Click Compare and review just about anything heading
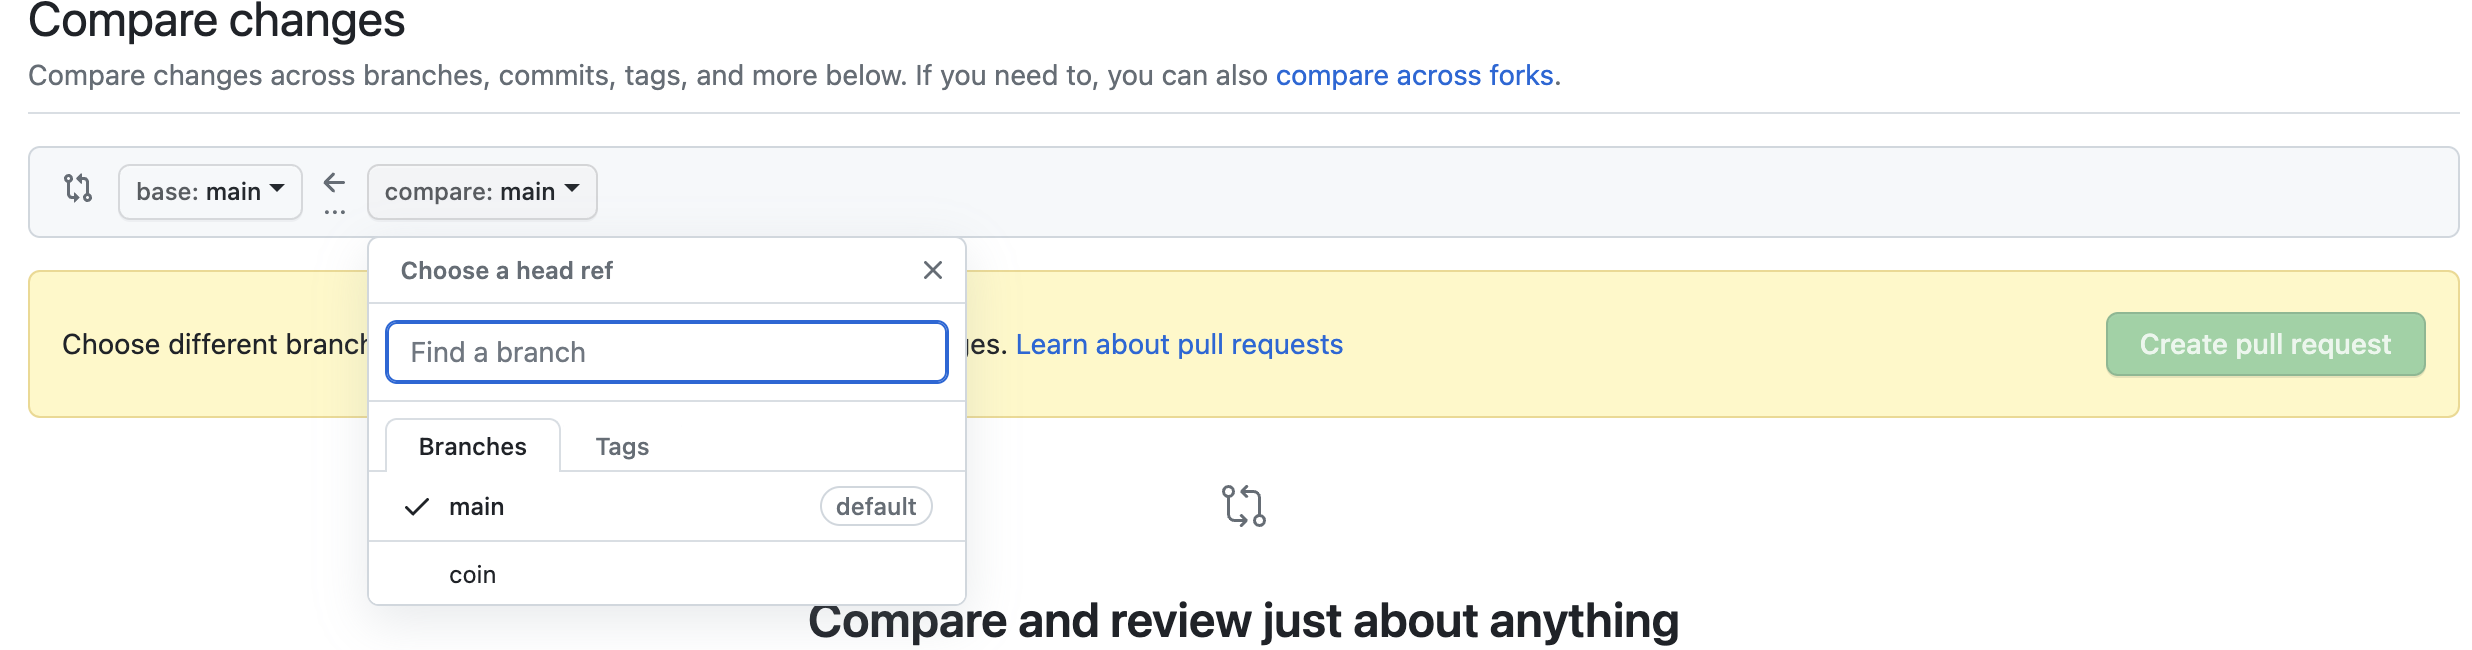Image resolution: width=2472 pixels, height=650 pixels. (1243, 621)
